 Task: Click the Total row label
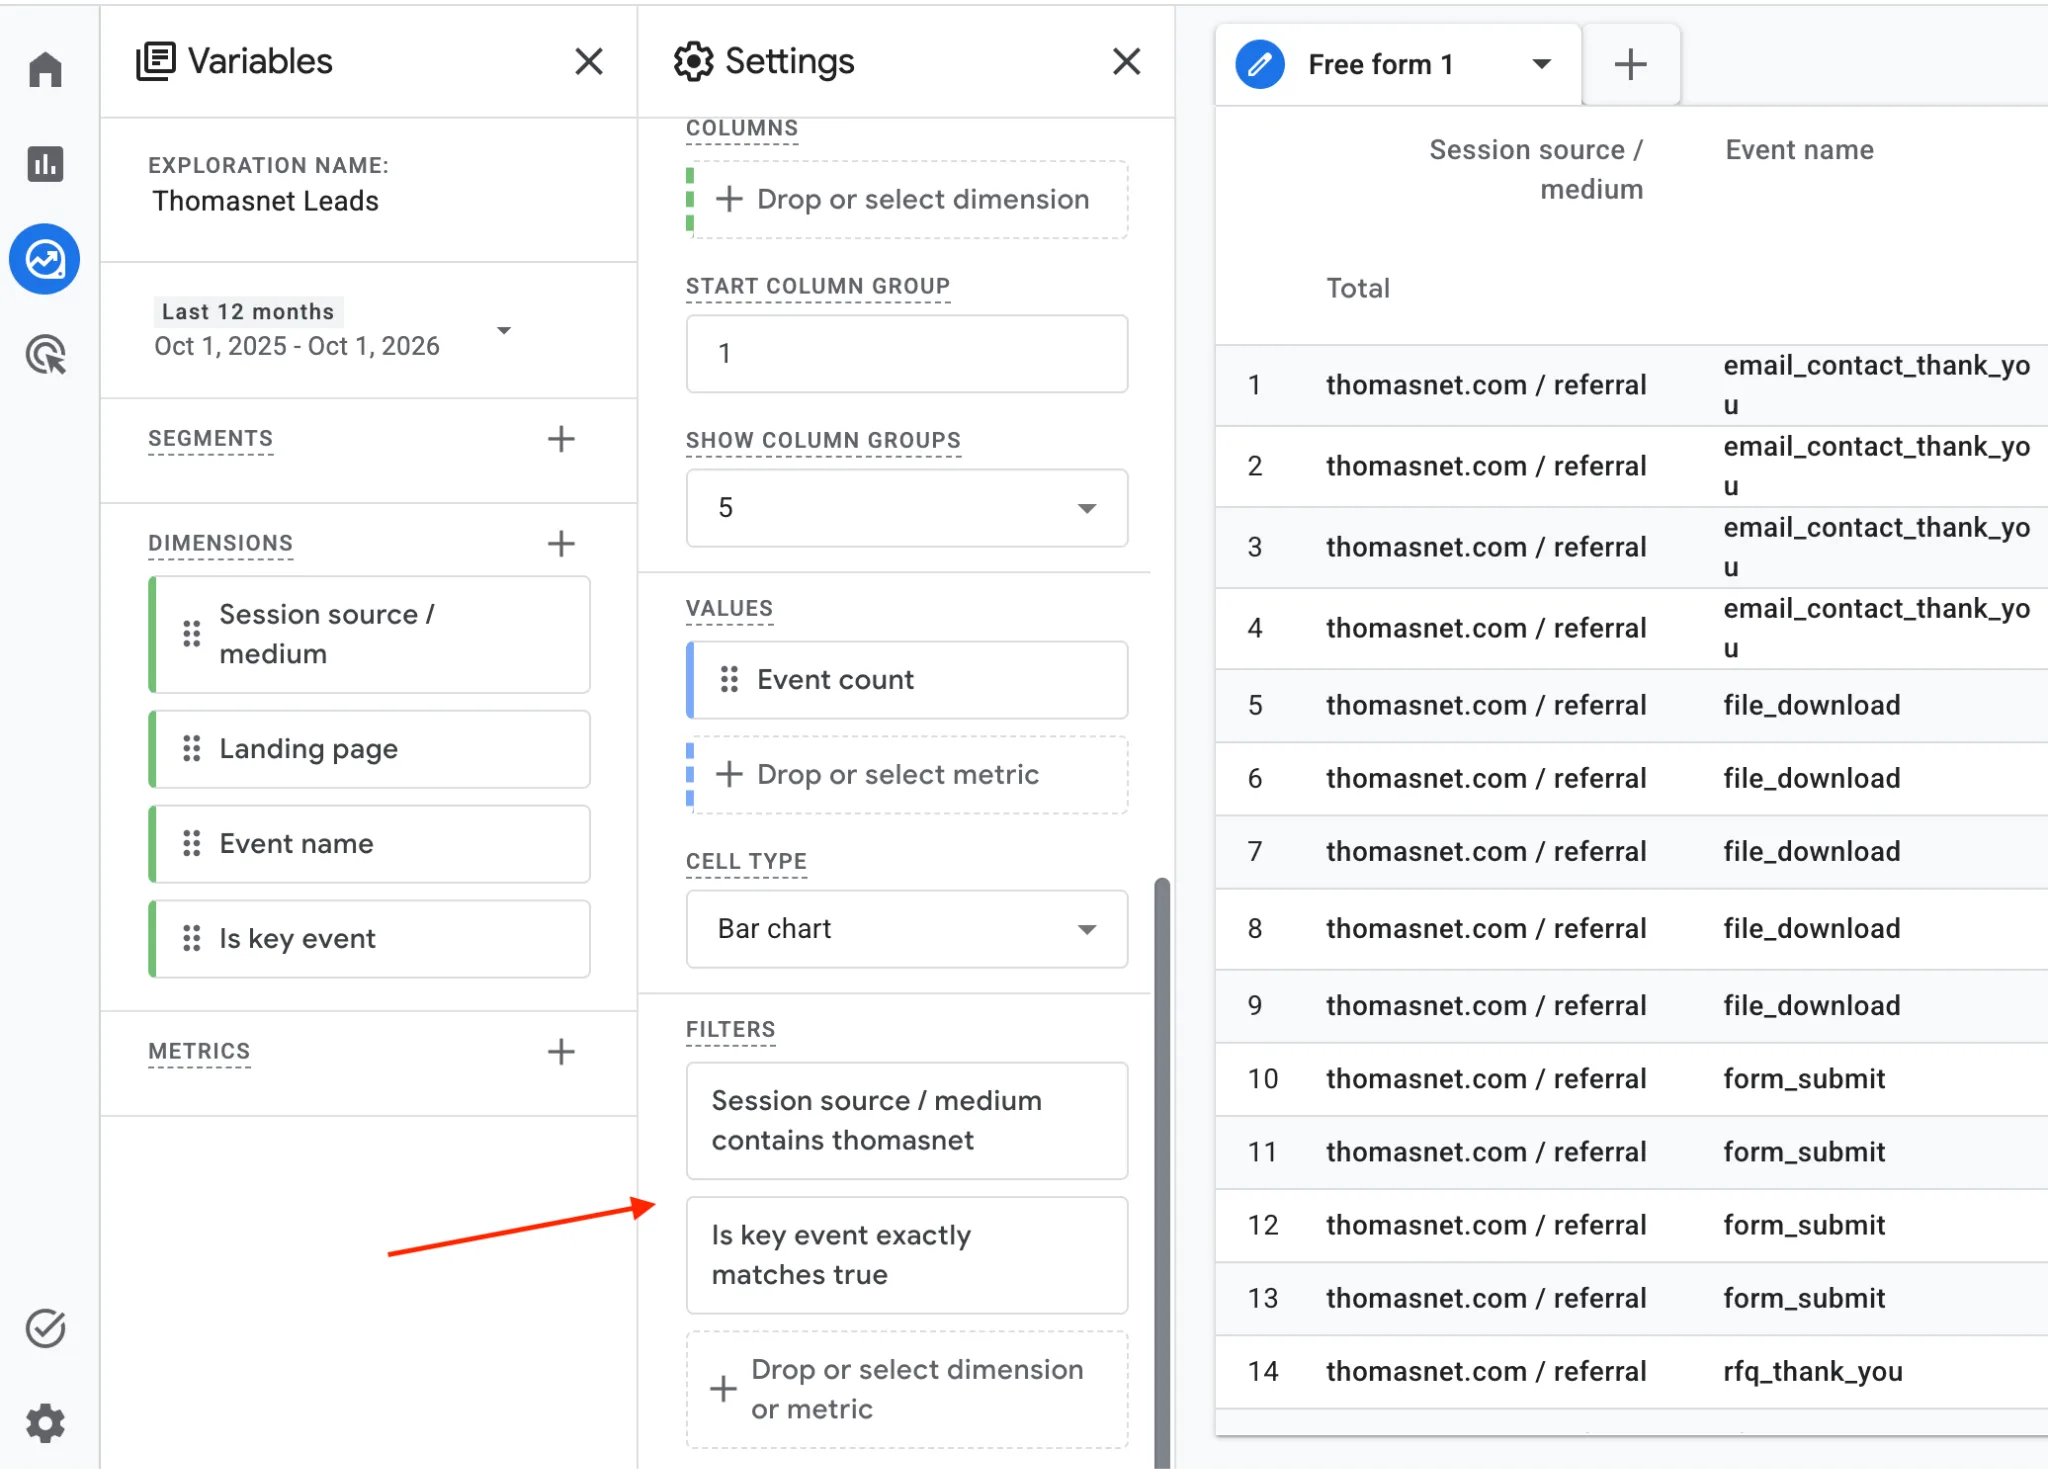pos(1357,288)
